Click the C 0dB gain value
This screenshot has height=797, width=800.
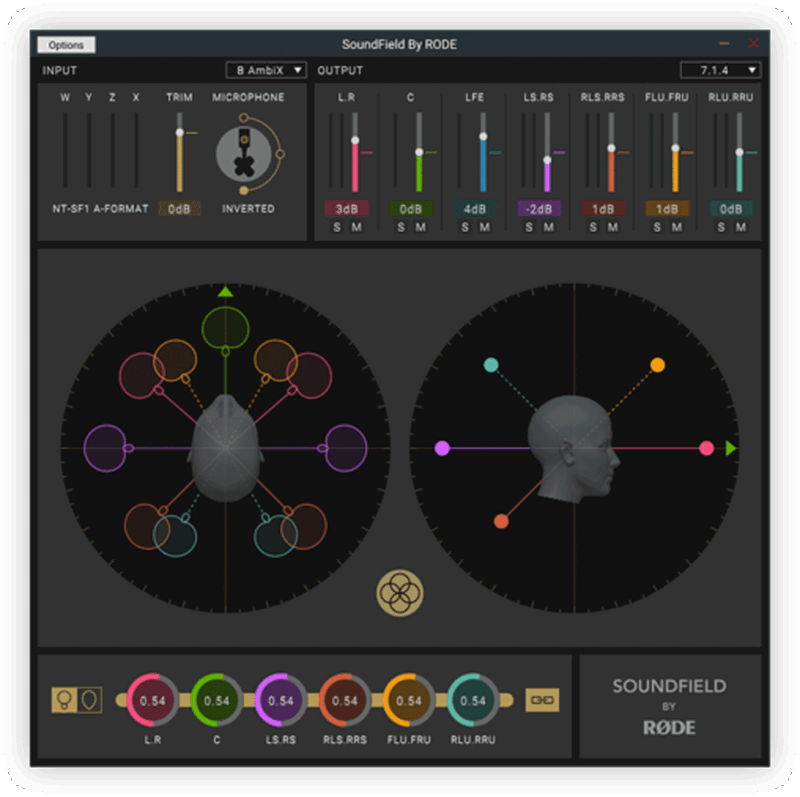[x=411, y=209]
